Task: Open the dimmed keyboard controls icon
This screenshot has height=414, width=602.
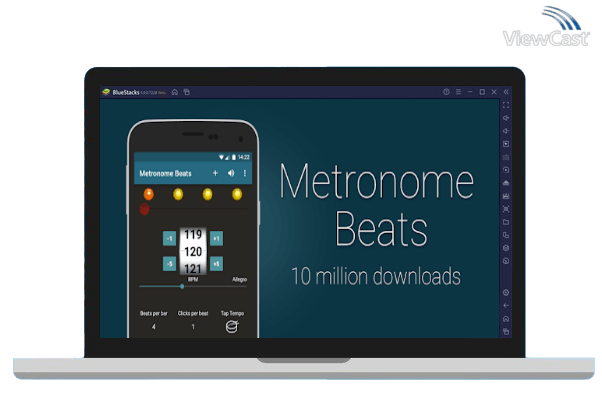Action: pyautogui.click(x=506, y=157)
